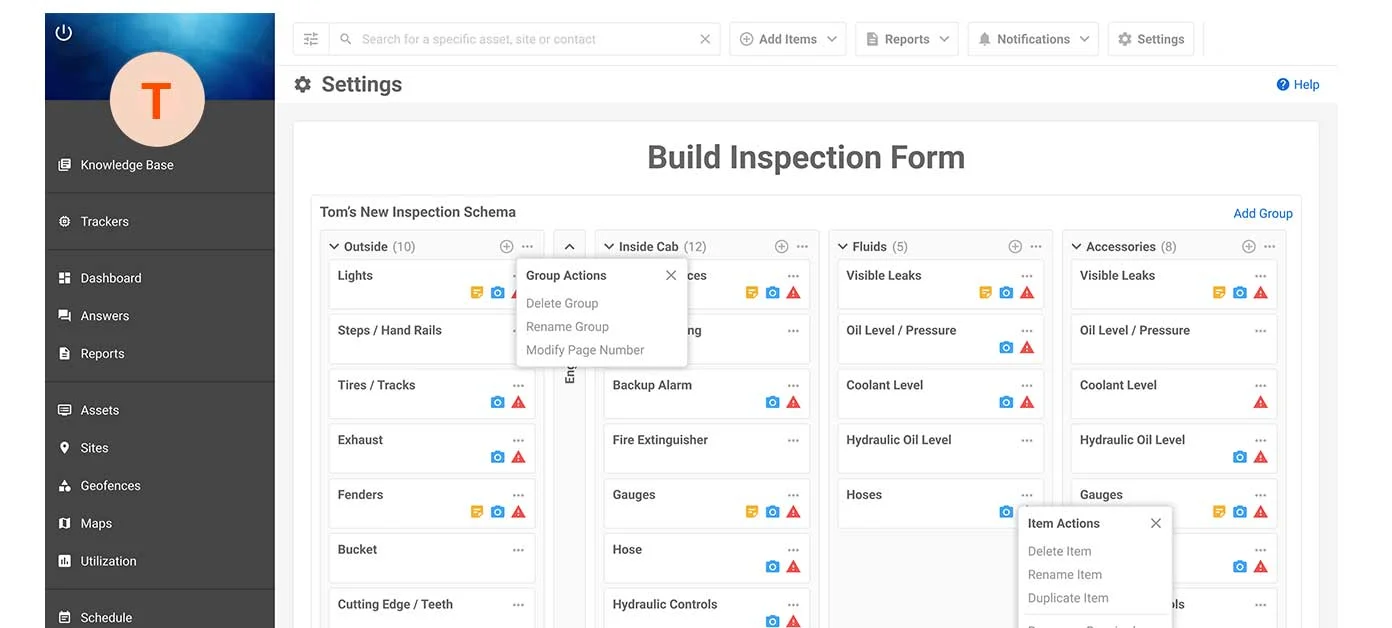Click the power icon above the profile avatar
Image resolution: width=1392 pixels, height=628 pixels.
(x=63, y=32)
